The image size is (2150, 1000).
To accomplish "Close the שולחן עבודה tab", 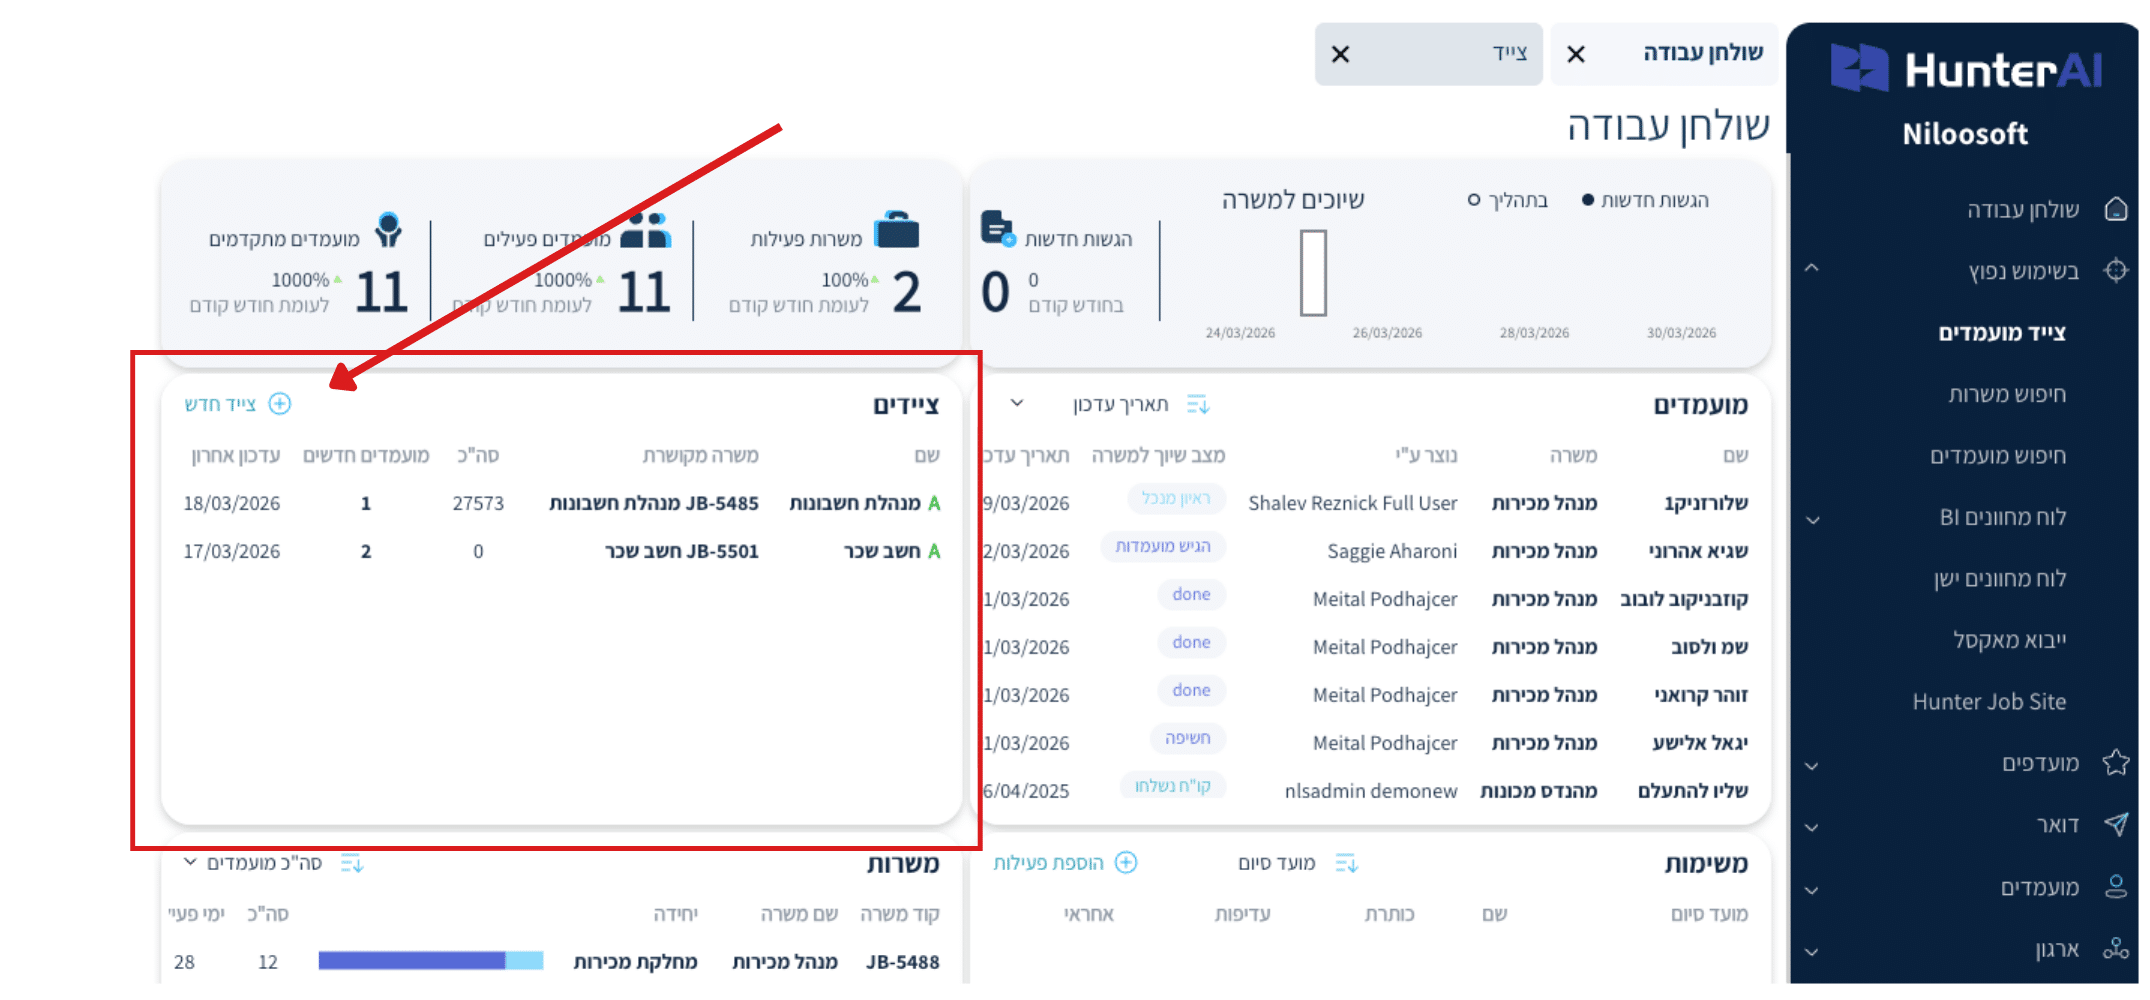I will tap(1576, 54).
